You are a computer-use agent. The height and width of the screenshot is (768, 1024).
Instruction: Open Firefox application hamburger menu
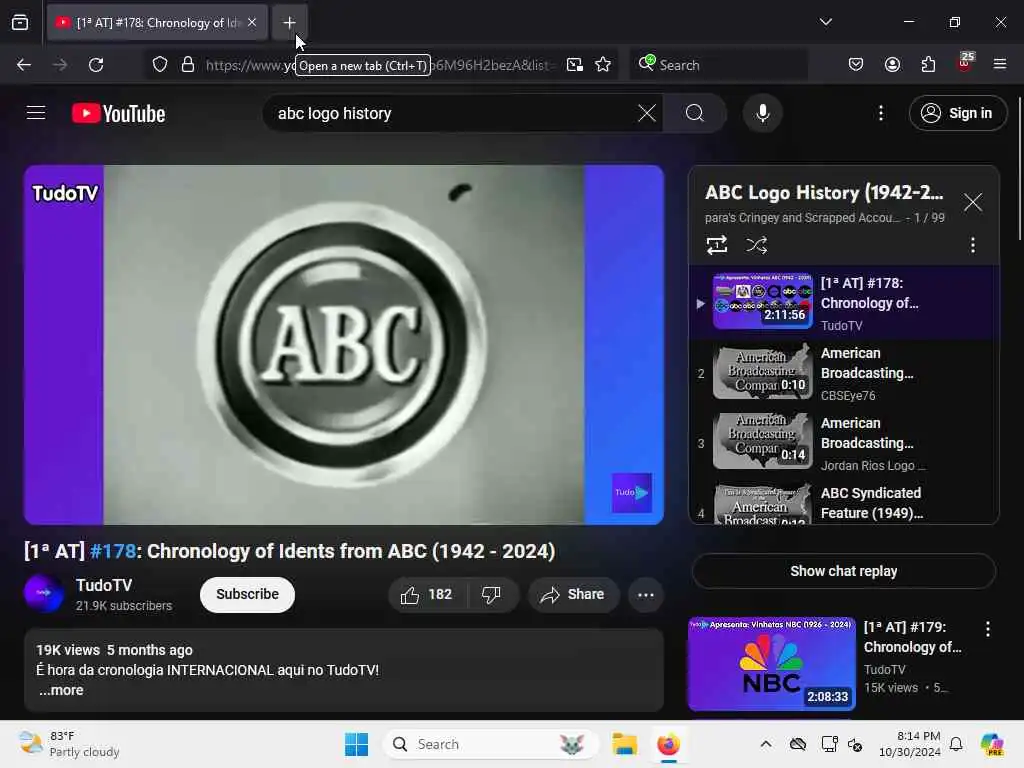tap(1000, 65)
